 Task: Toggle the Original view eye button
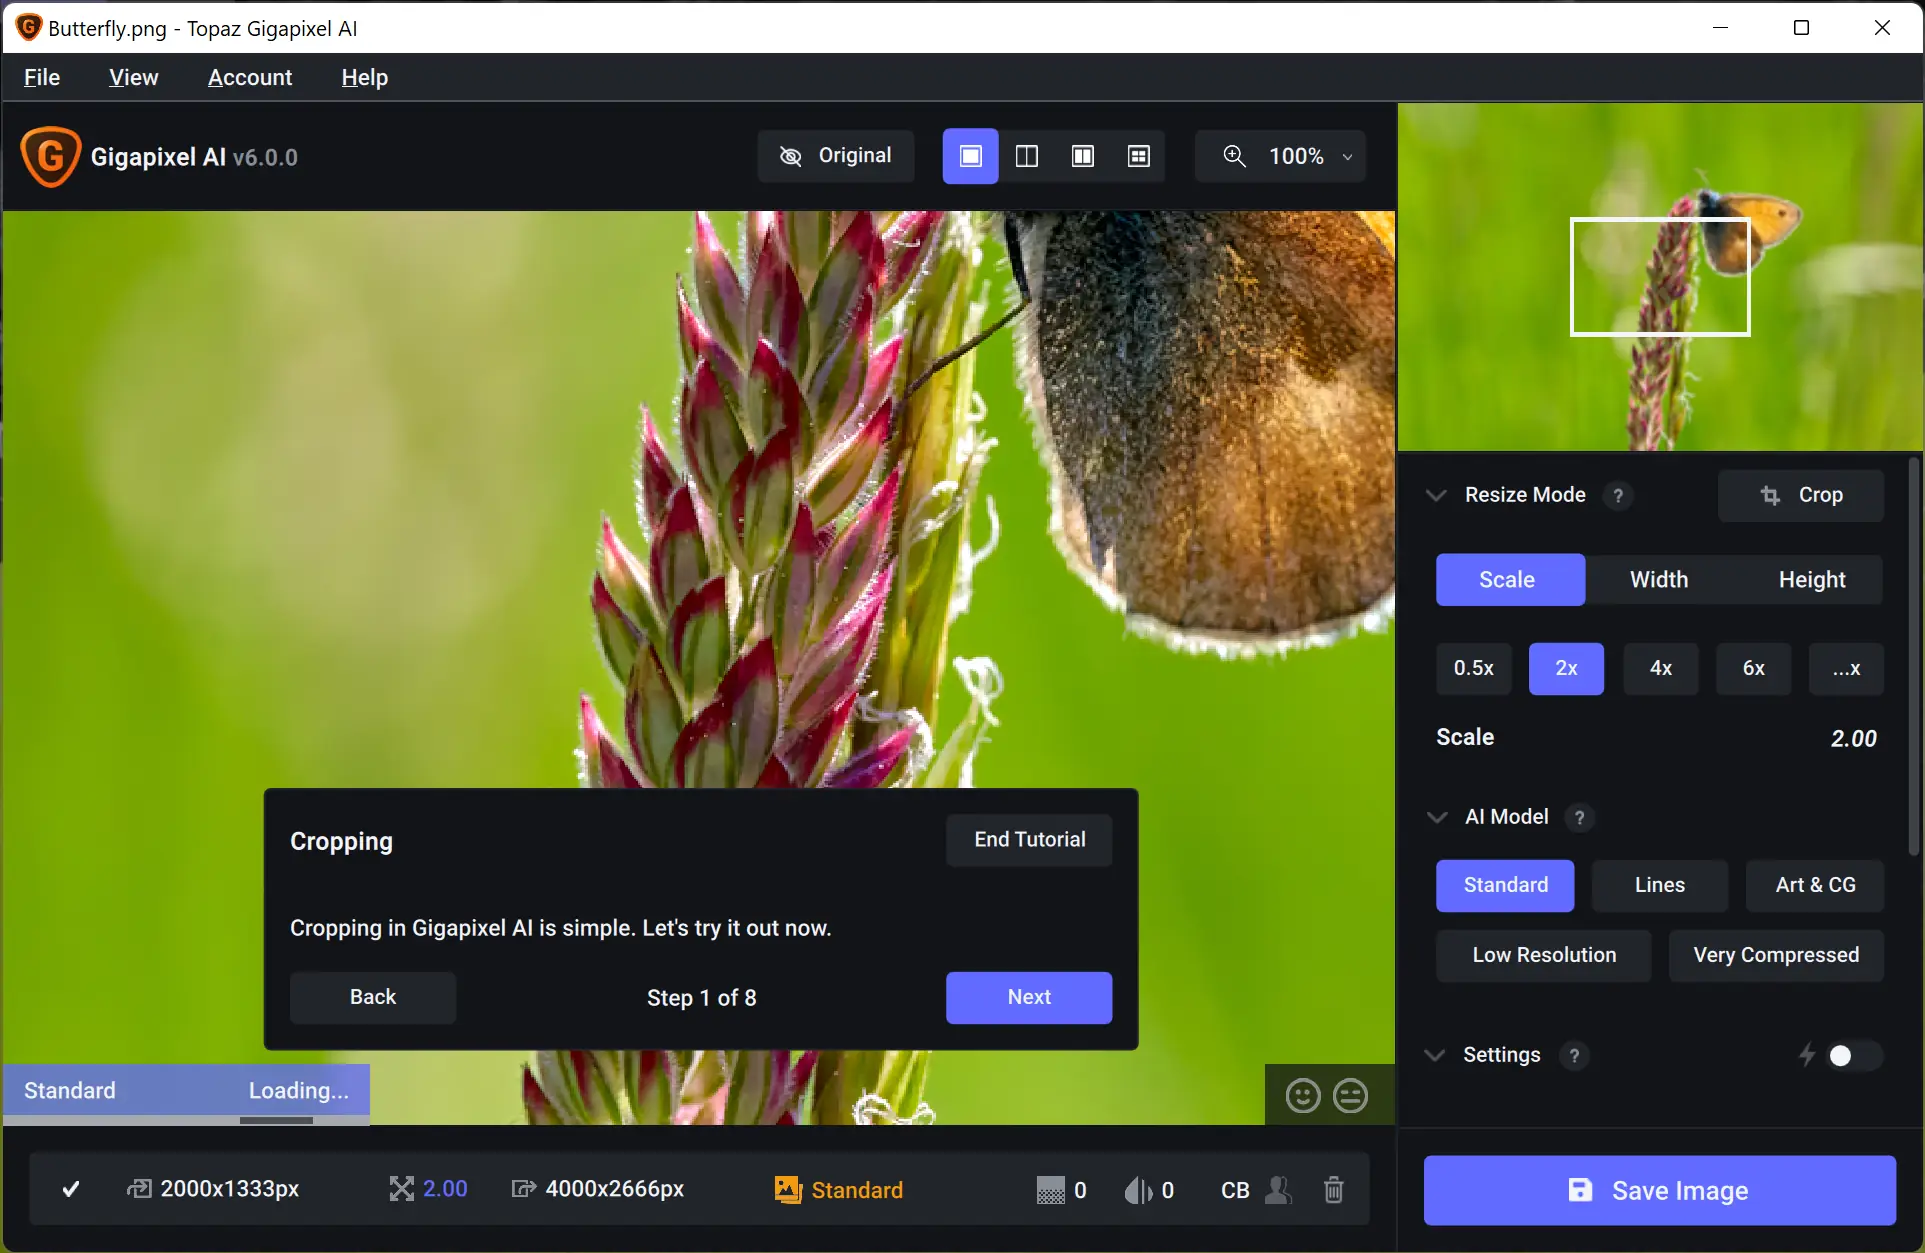pos(836,156)
